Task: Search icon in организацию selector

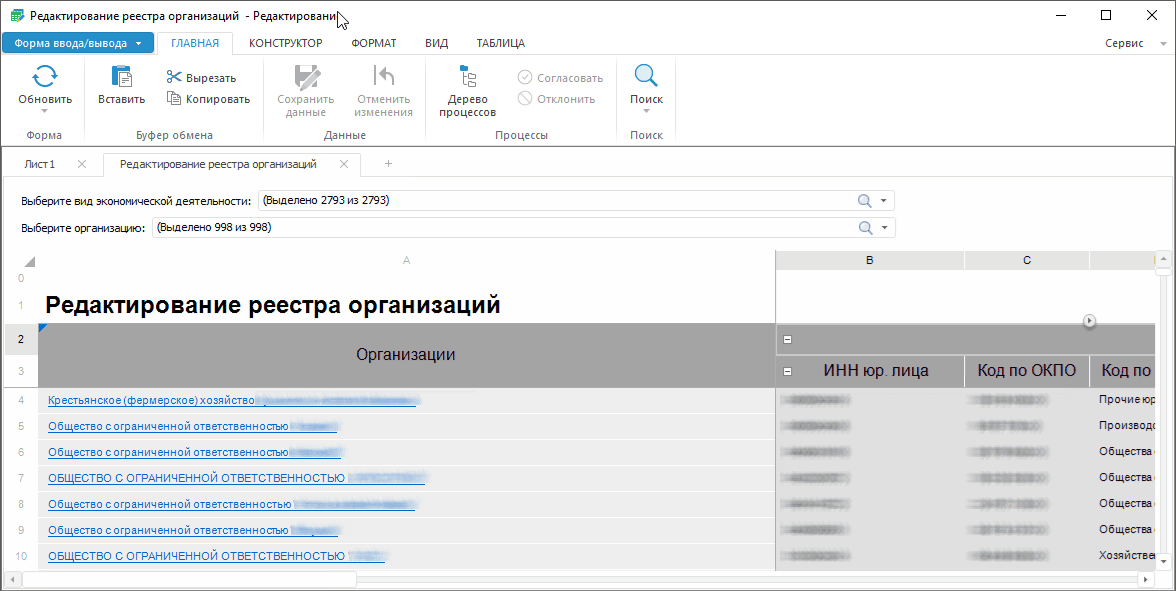Action: coord(866,227)
